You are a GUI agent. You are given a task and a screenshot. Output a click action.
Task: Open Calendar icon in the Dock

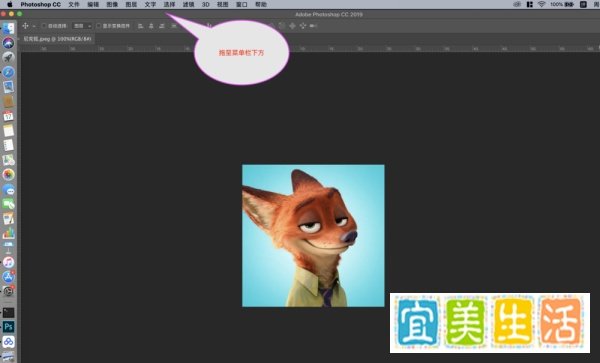[x=8, y=116]
